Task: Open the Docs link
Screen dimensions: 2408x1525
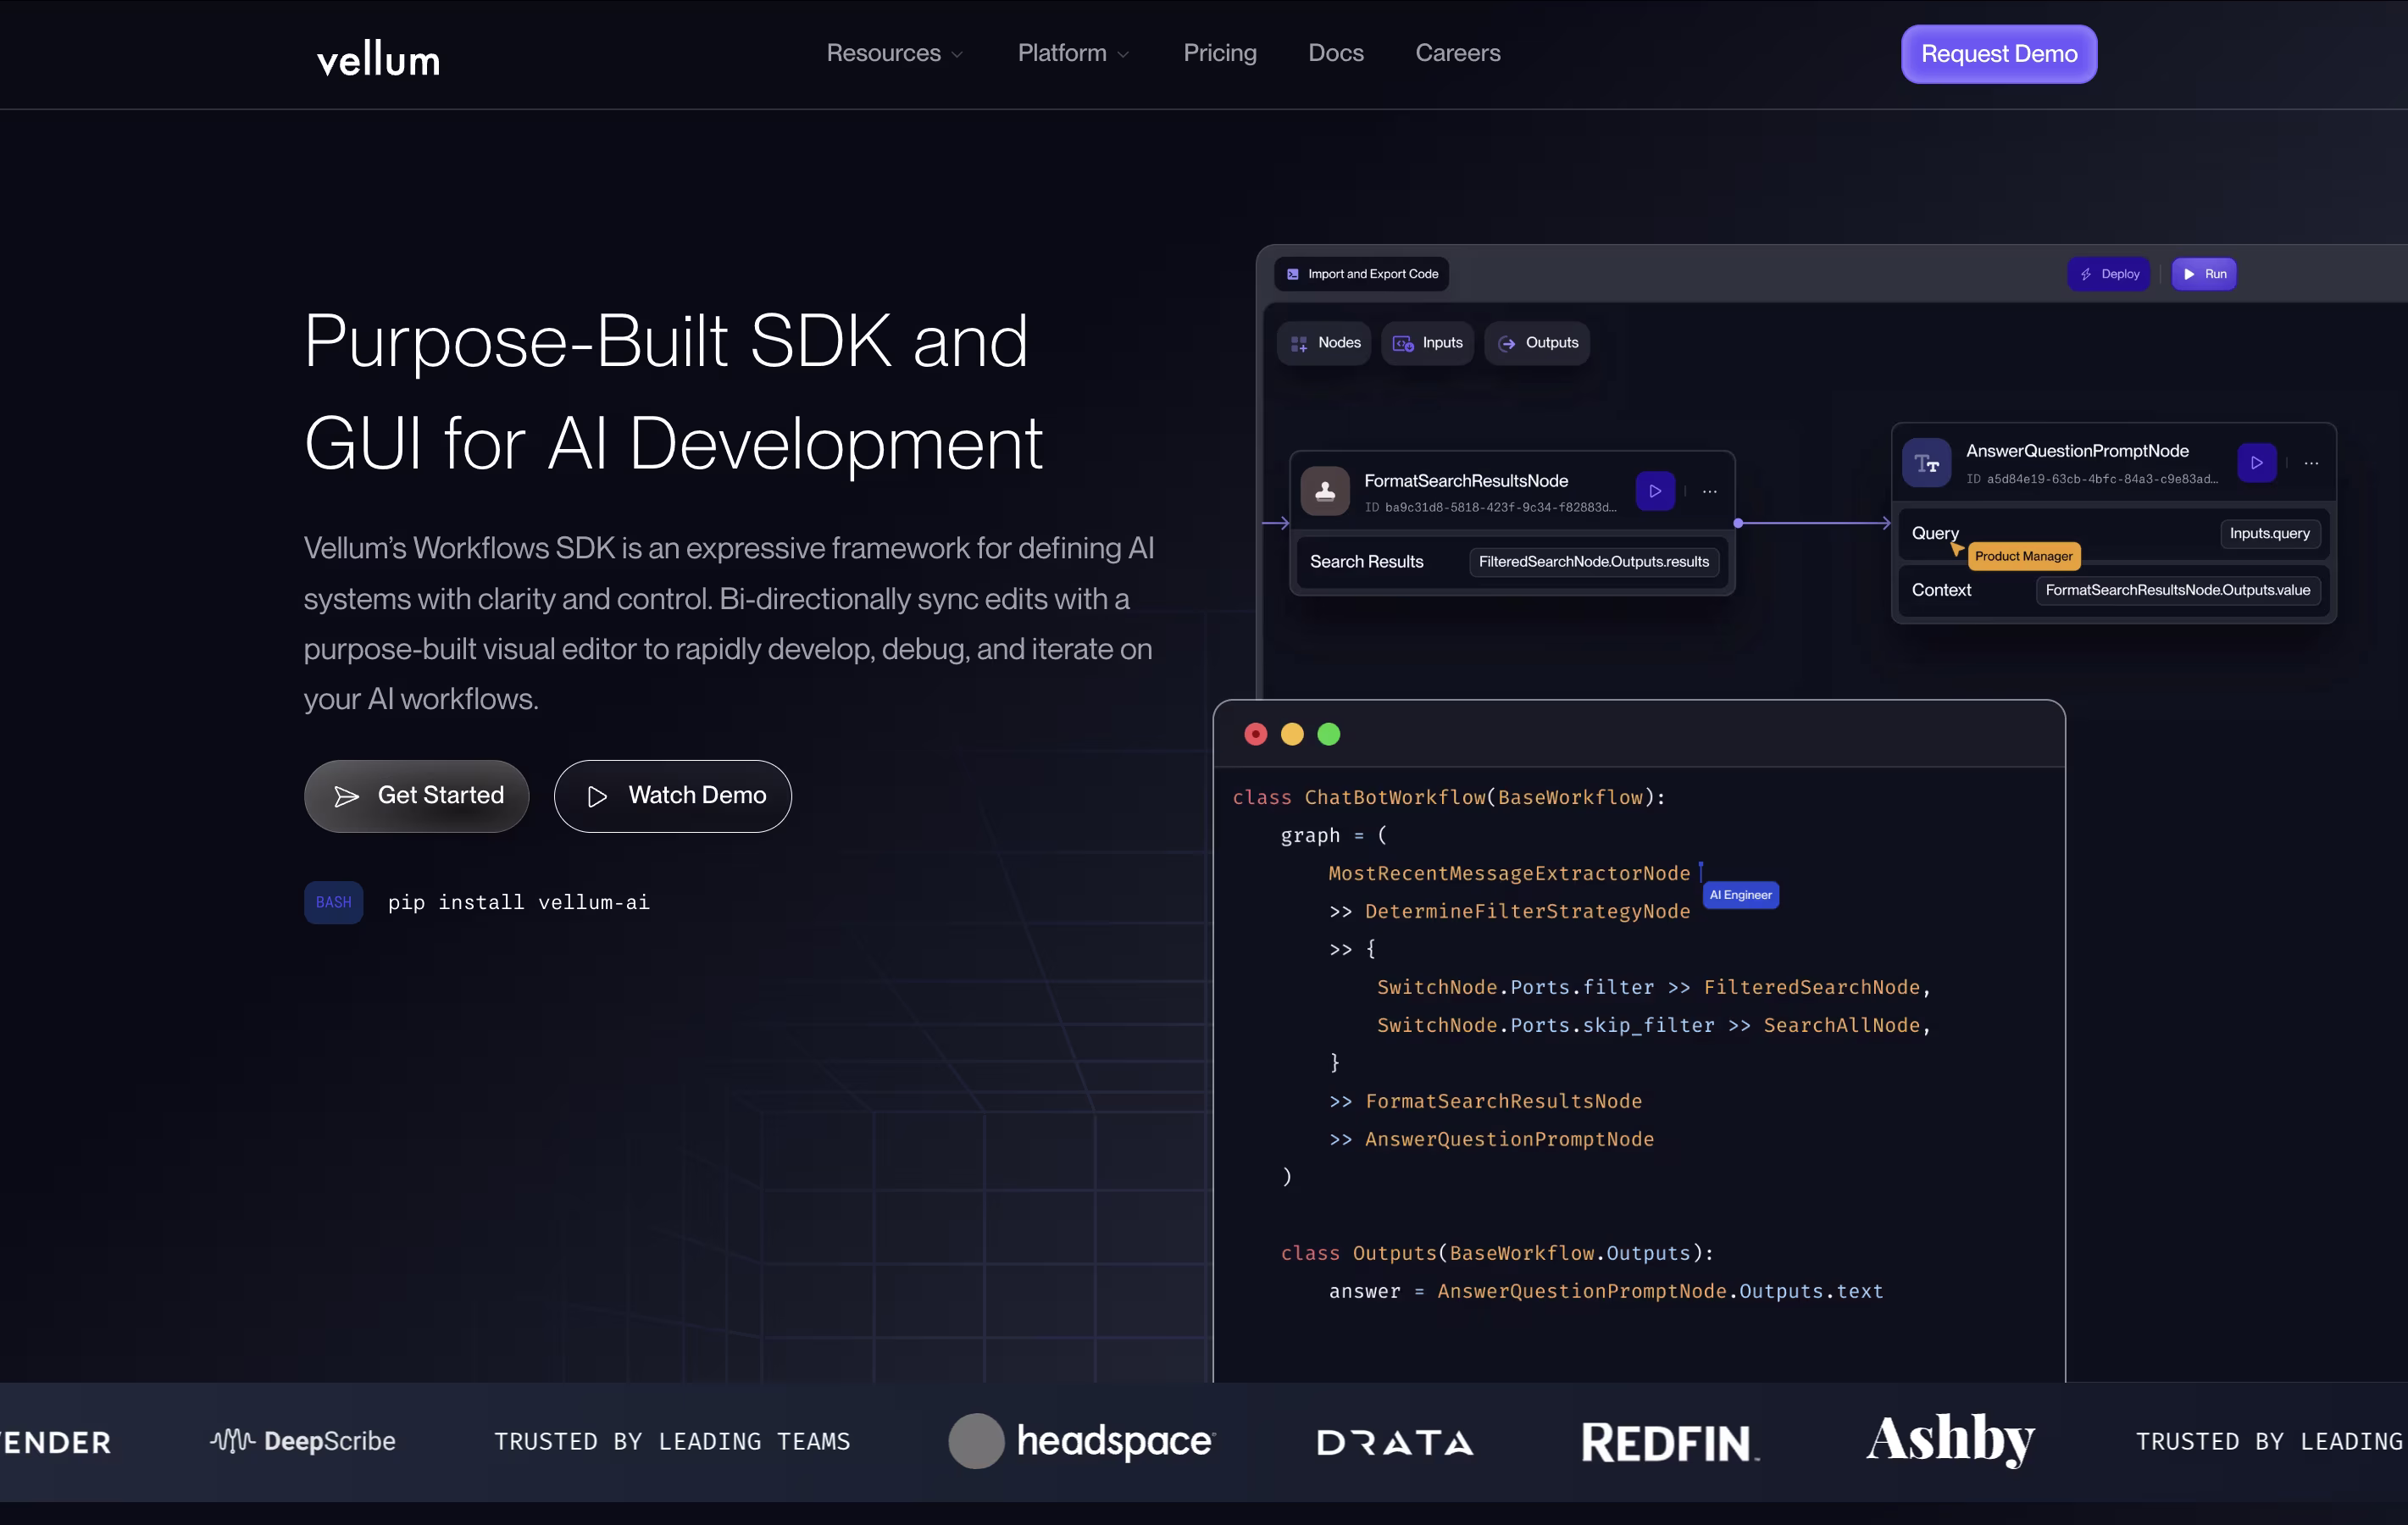Action: 1335,53
